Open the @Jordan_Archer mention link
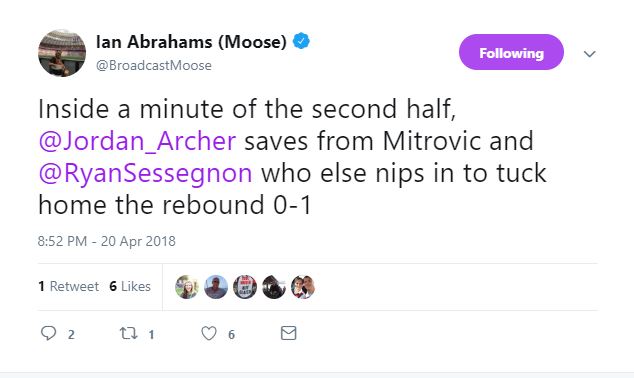 [x=137, y=141]
